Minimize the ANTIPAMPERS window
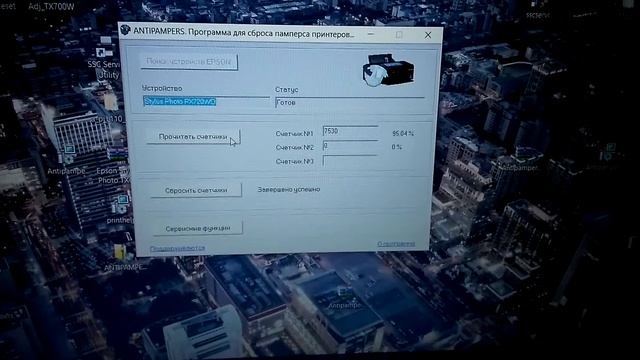This screenshot has height=360, width=640. point(371,35)
